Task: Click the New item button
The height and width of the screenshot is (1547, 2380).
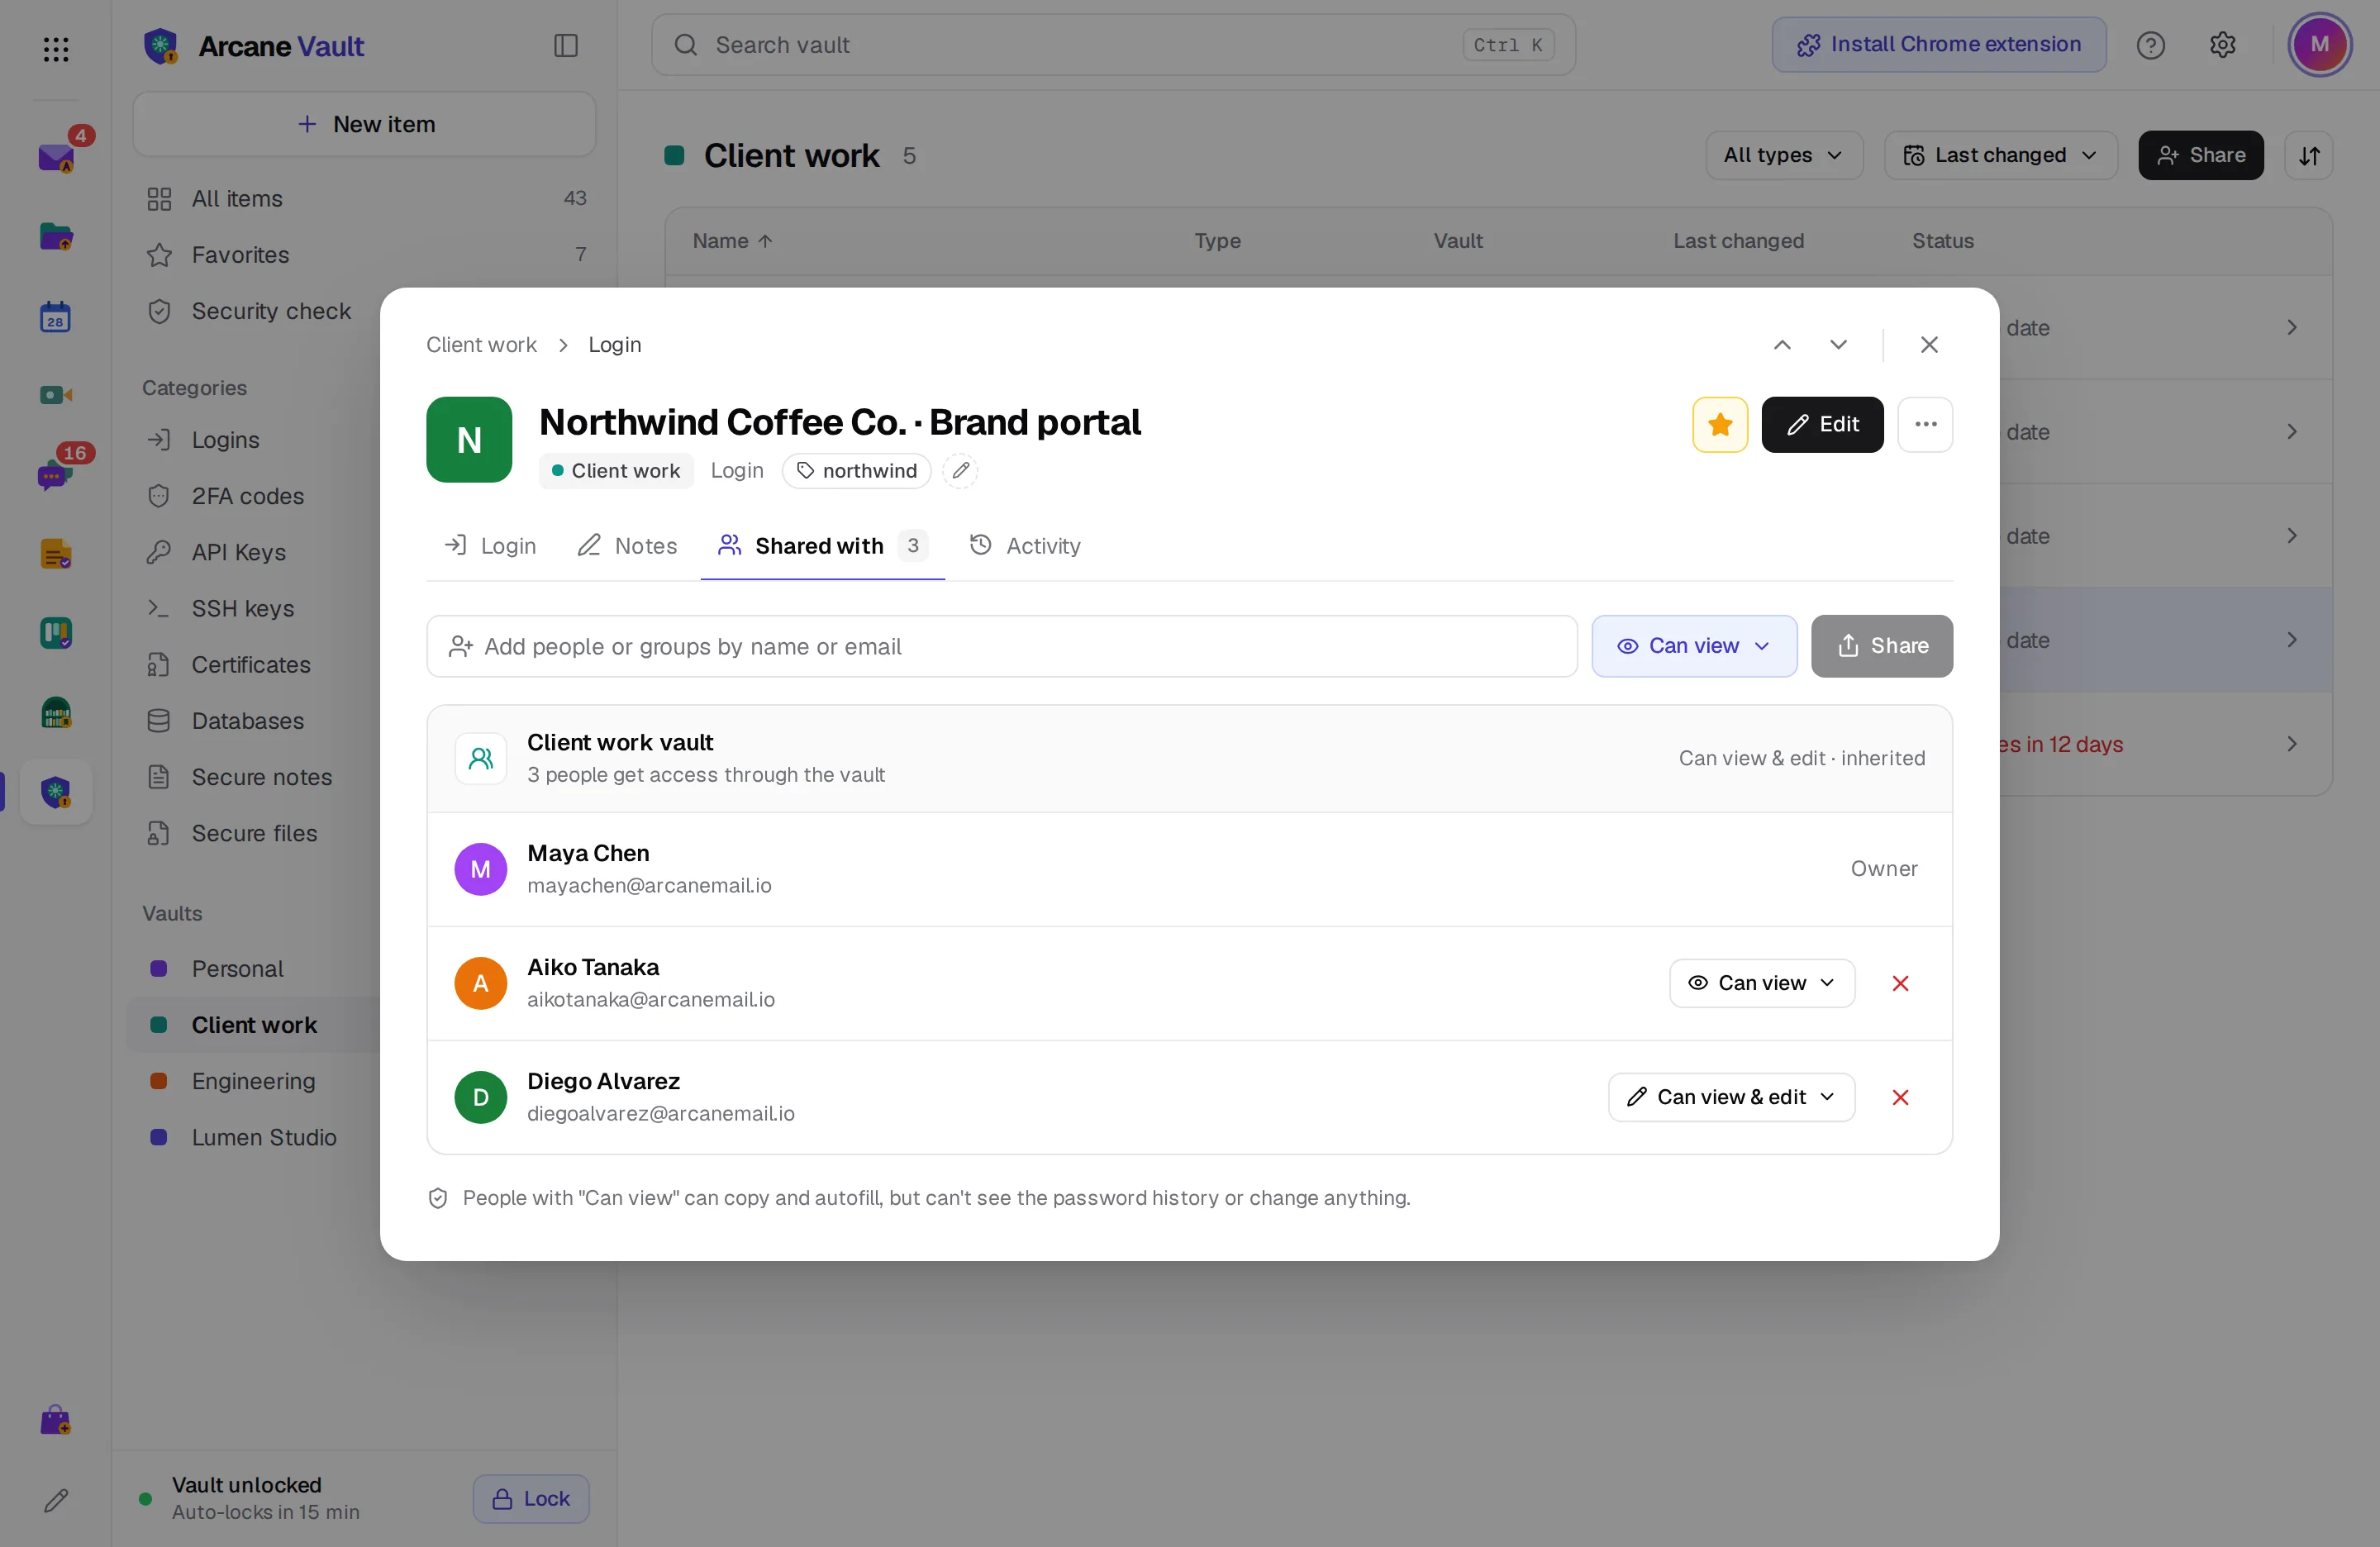Action: (x=365, y=125)
